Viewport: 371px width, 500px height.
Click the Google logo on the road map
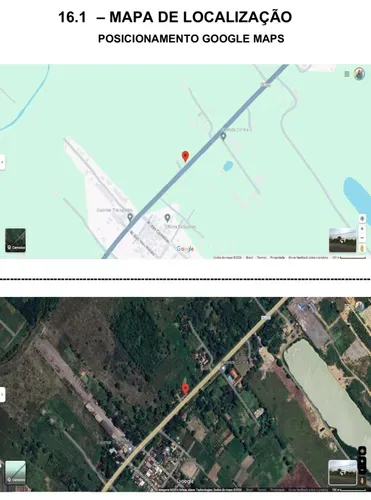coord(185,249)
